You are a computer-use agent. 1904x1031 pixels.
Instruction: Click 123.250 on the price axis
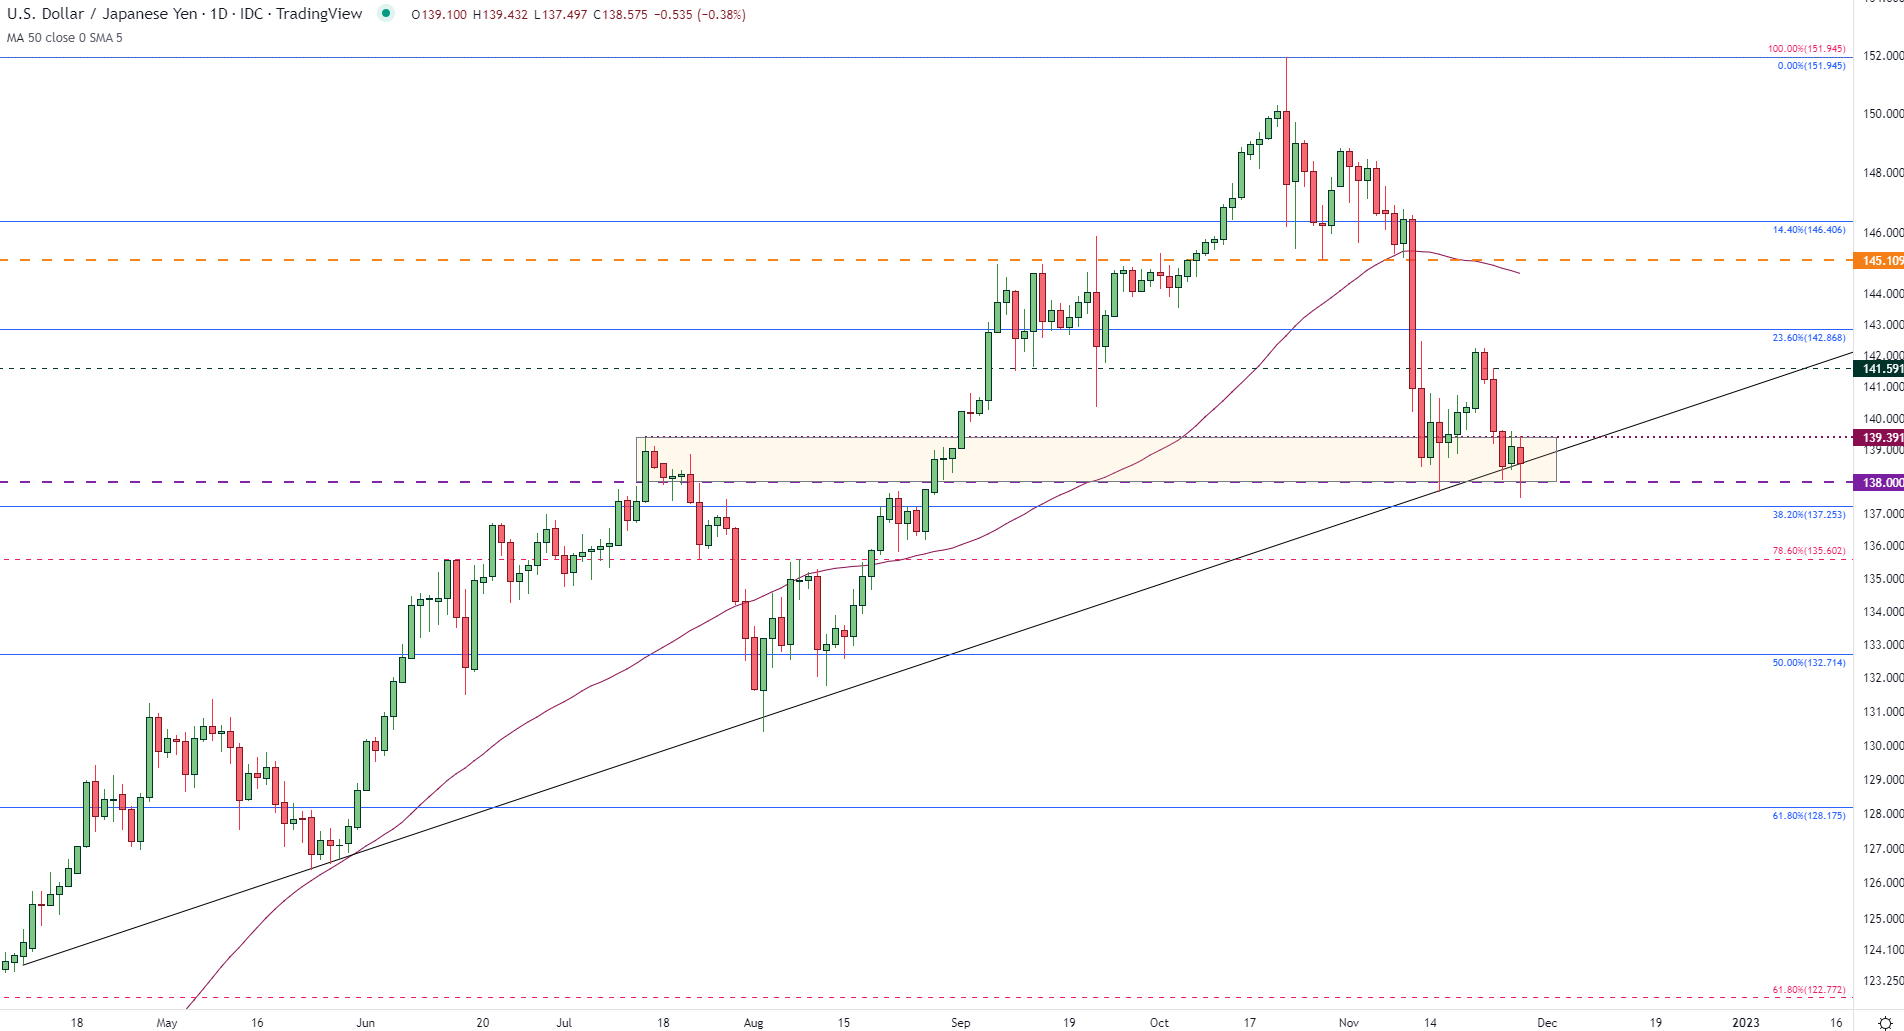[1882, 980]
